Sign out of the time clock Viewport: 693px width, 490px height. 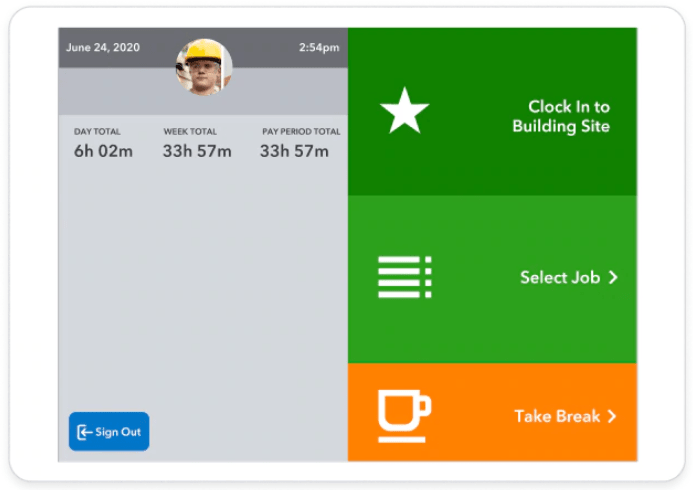click(109, 432)
